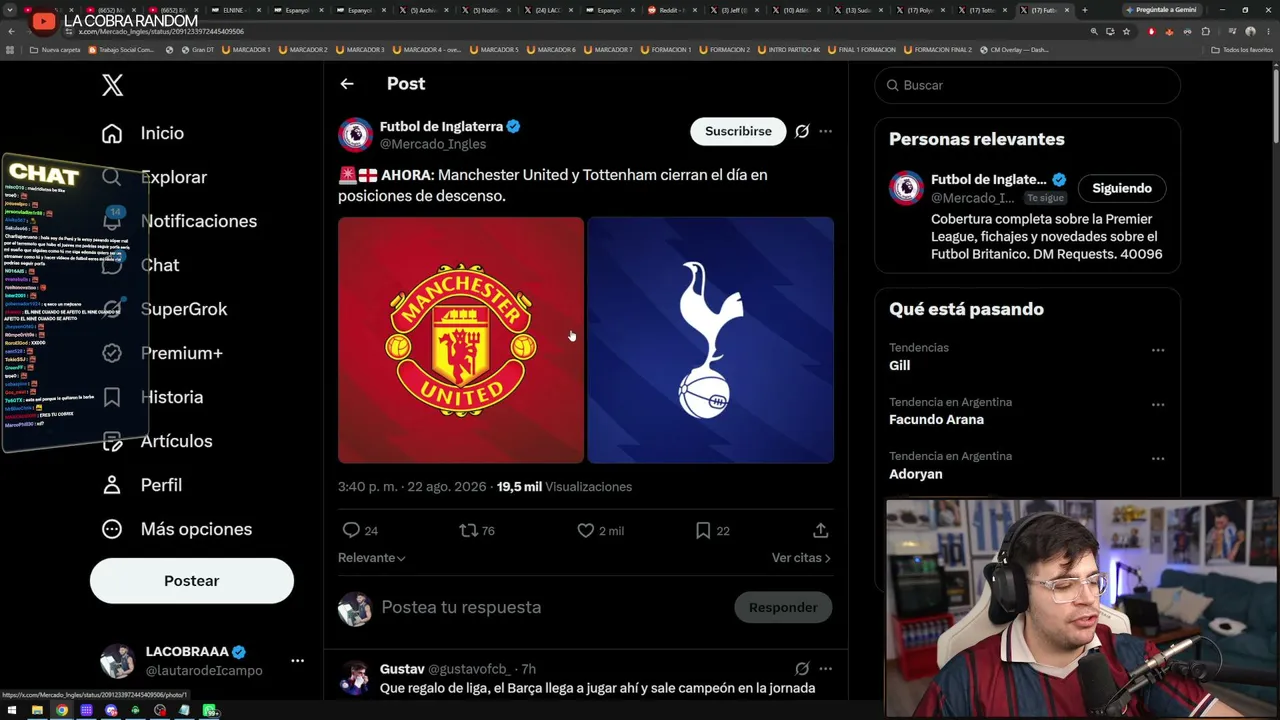Open Chat in the left navigation

click(x=141, y=265)
